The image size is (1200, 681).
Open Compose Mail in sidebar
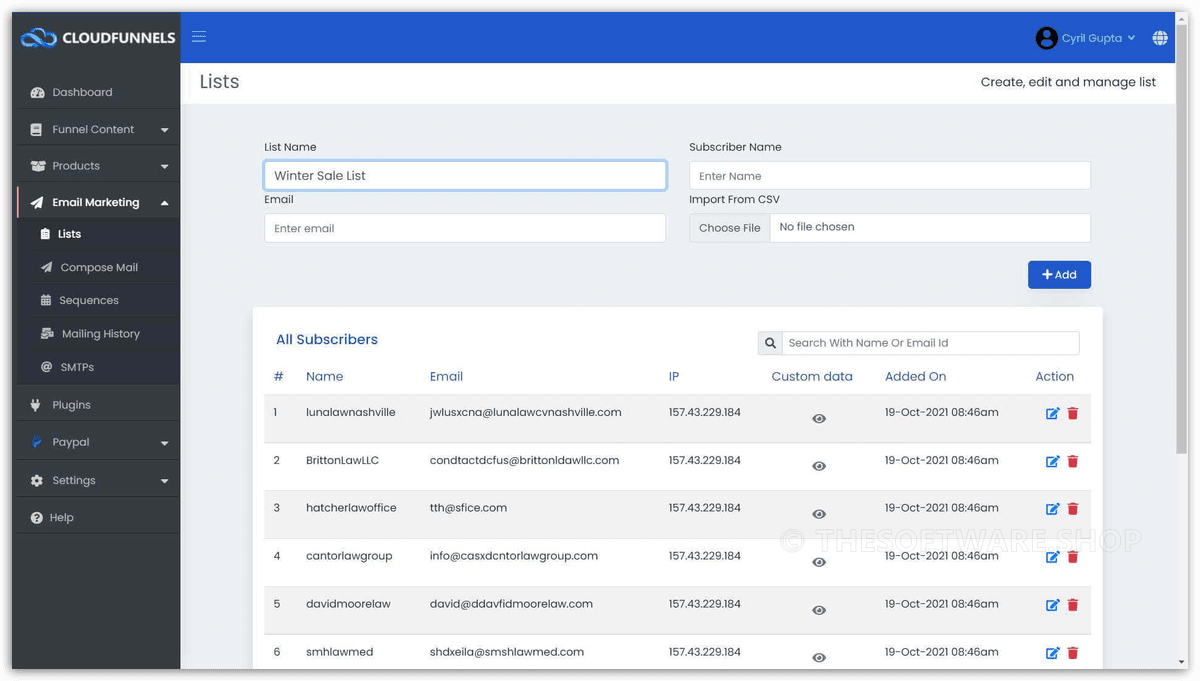pos(98,267)
